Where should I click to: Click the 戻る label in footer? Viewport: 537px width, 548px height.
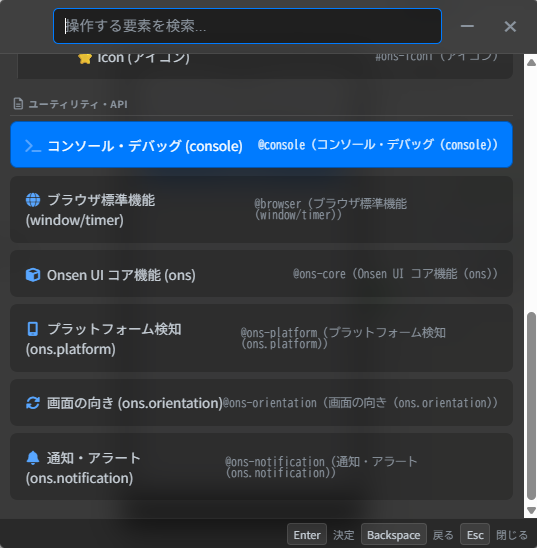443,535
